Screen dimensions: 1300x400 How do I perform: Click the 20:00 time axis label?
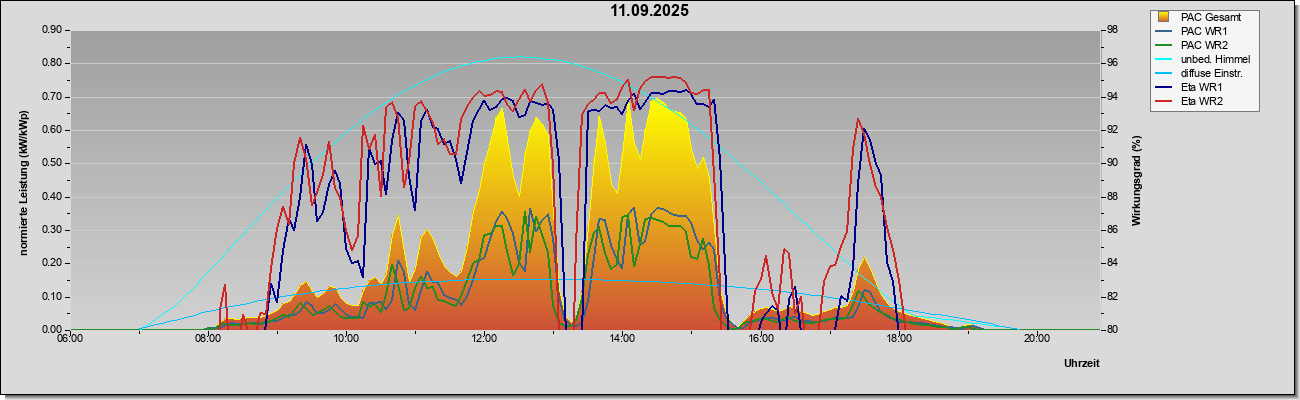point(1036,337)
